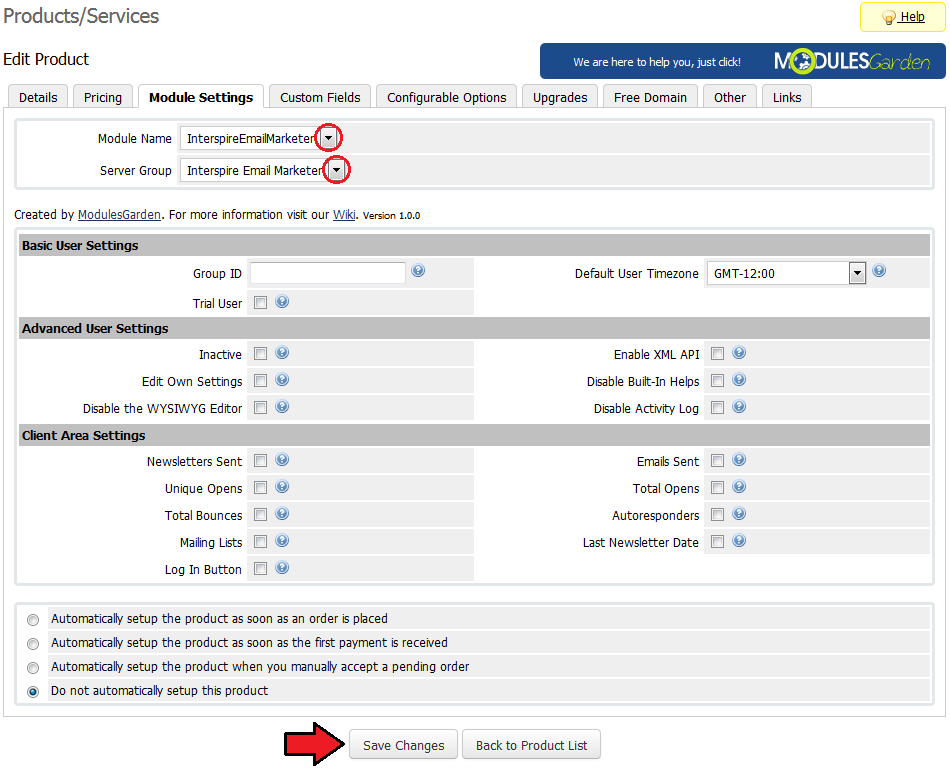The height and width of the screenshot is (770, 950).
Task: Show help for Unique Opens
Action: (x=282, y=486)
